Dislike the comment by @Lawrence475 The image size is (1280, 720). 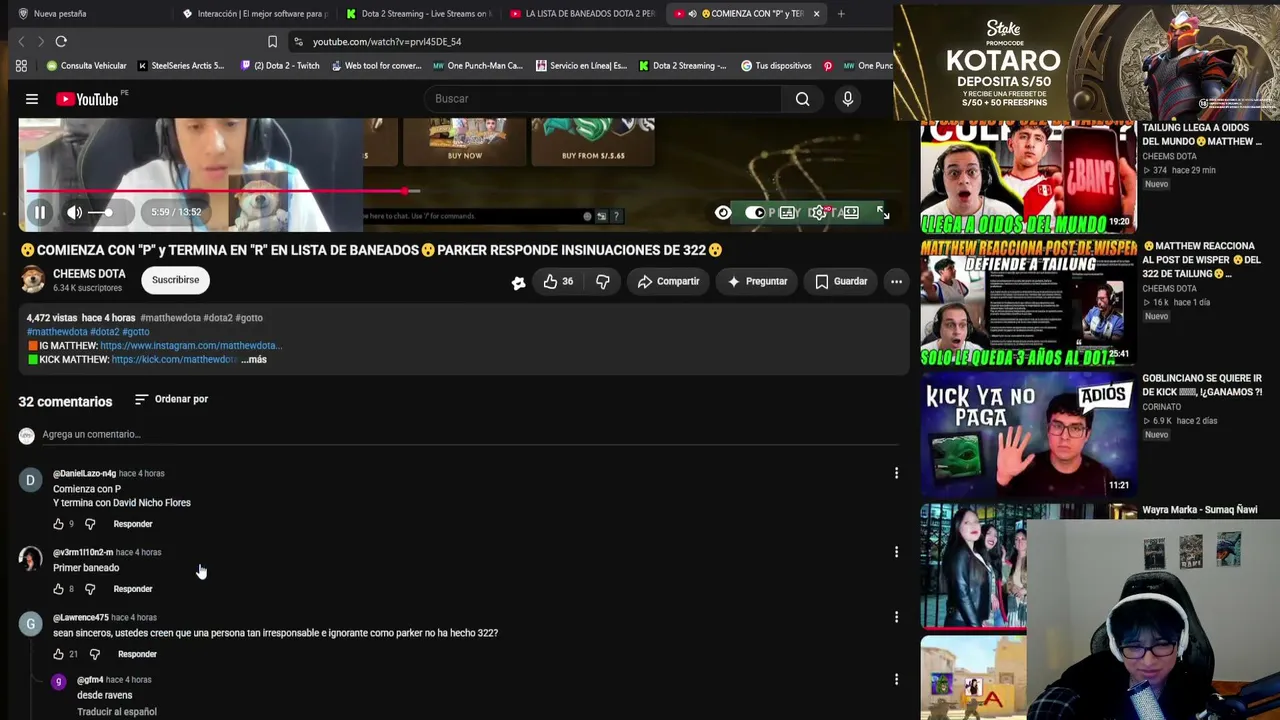94,654
